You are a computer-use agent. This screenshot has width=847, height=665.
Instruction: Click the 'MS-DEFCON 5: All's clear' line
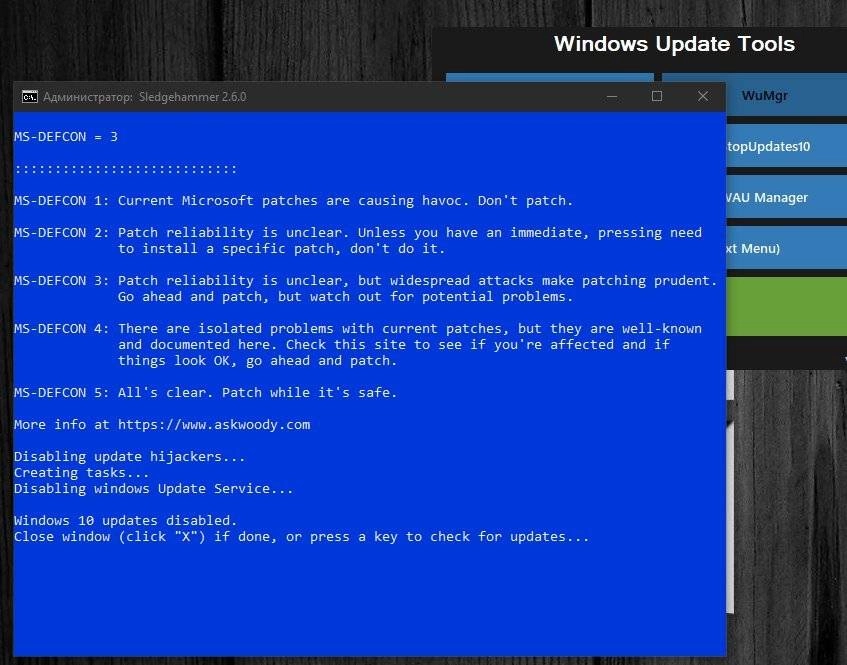click(205, 392)
